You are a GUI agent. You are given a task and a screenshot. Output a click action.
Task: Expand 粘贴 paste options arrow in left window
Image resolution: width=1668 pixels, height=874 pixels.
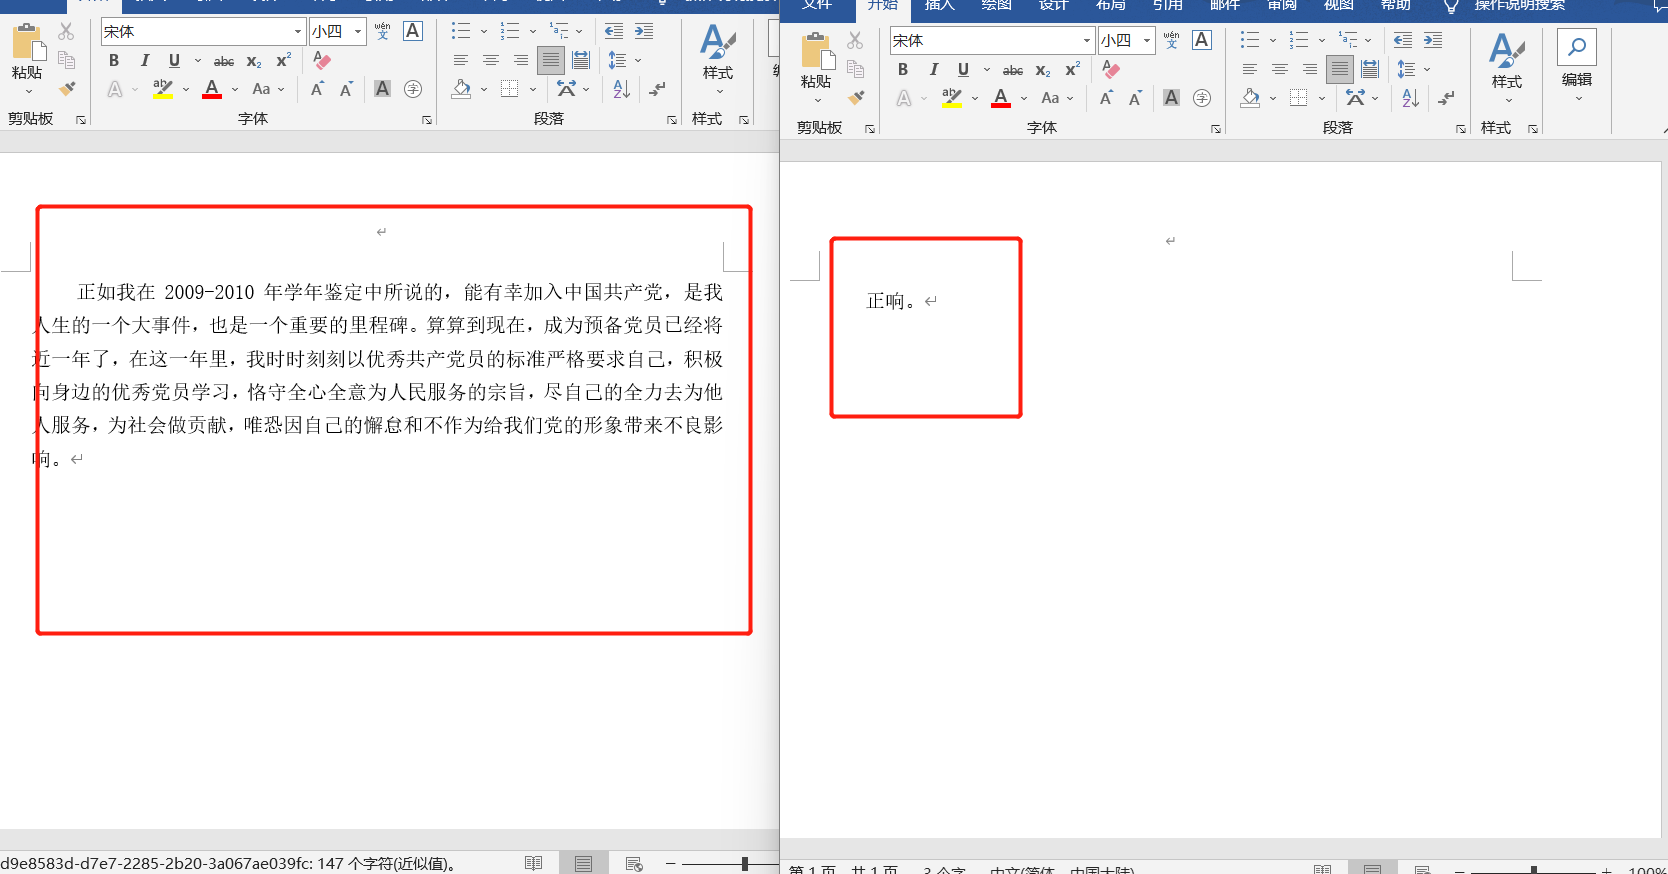click(x=28, y=92)
